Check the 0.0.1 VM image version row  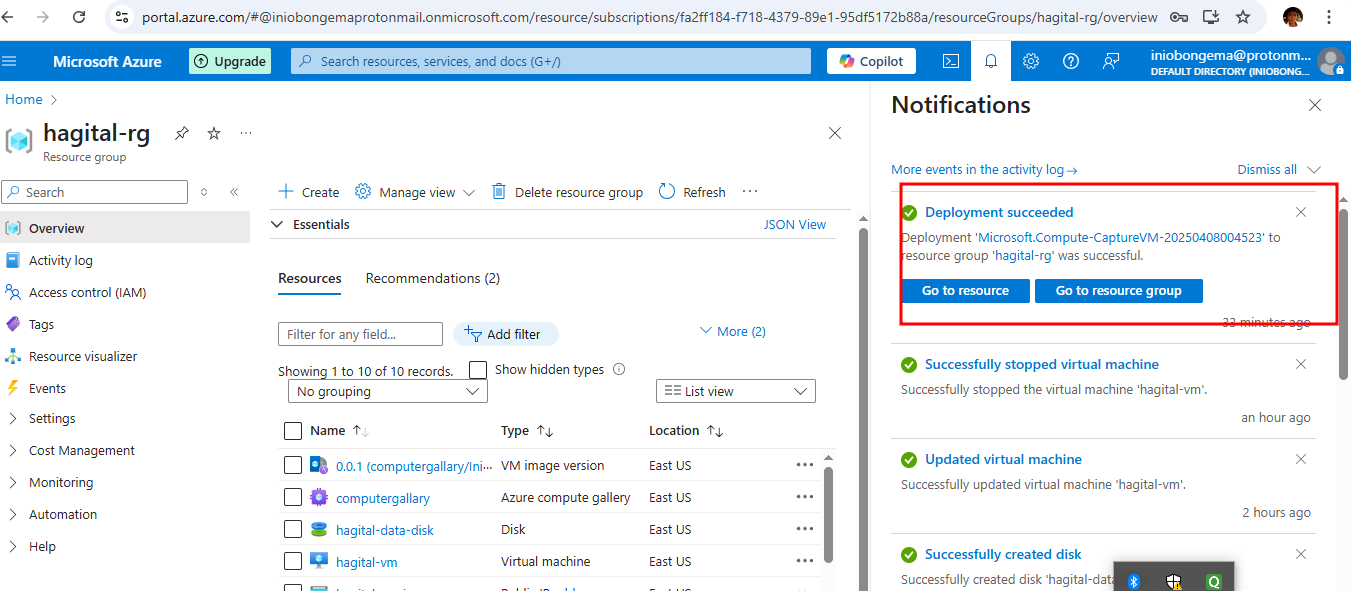tap(293, 465)
